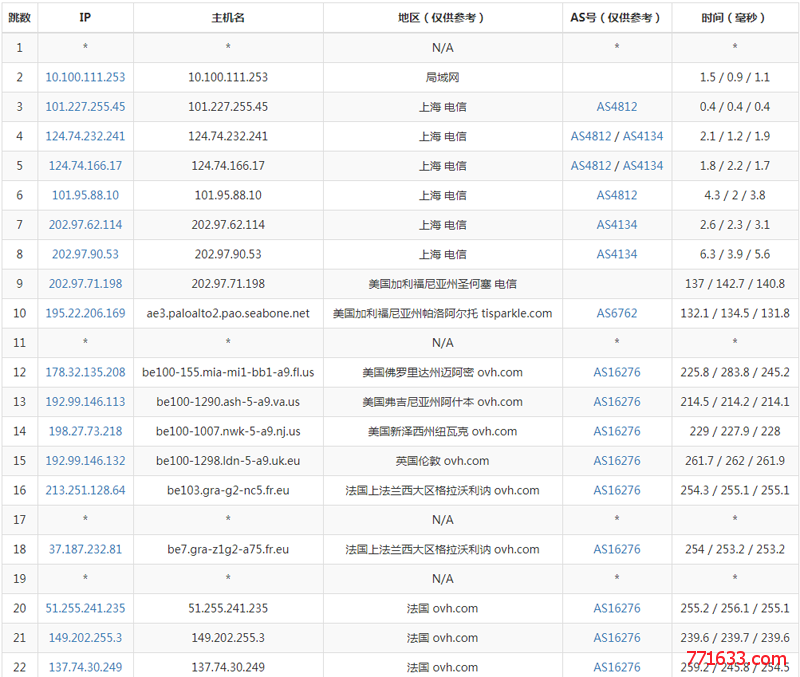The height and width of the screenshot is (677, 800).
Task: Open AS4134 link in hop 7 row
Action: (617, 225)
